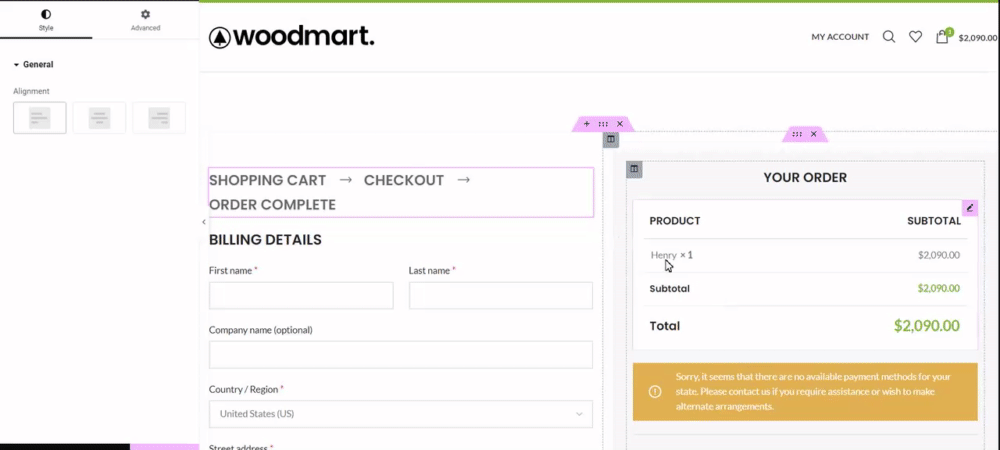Switch to the Style tab
Screen dimensions: 1000x450
click(46, 20)
